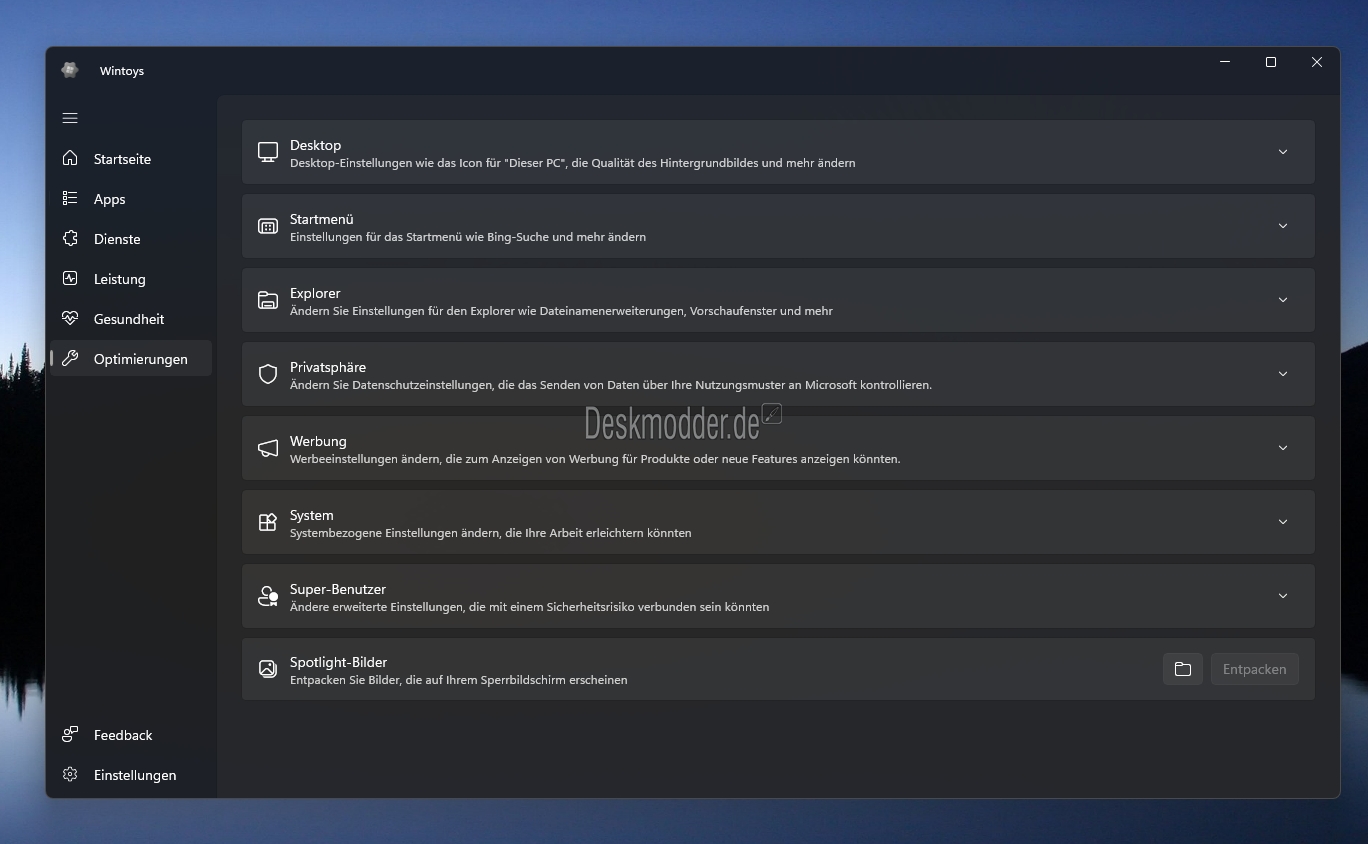Viewport: 1368px width, 844px height.
Task: Click the Startmenü card icon
Action: [x=268, y=226]
